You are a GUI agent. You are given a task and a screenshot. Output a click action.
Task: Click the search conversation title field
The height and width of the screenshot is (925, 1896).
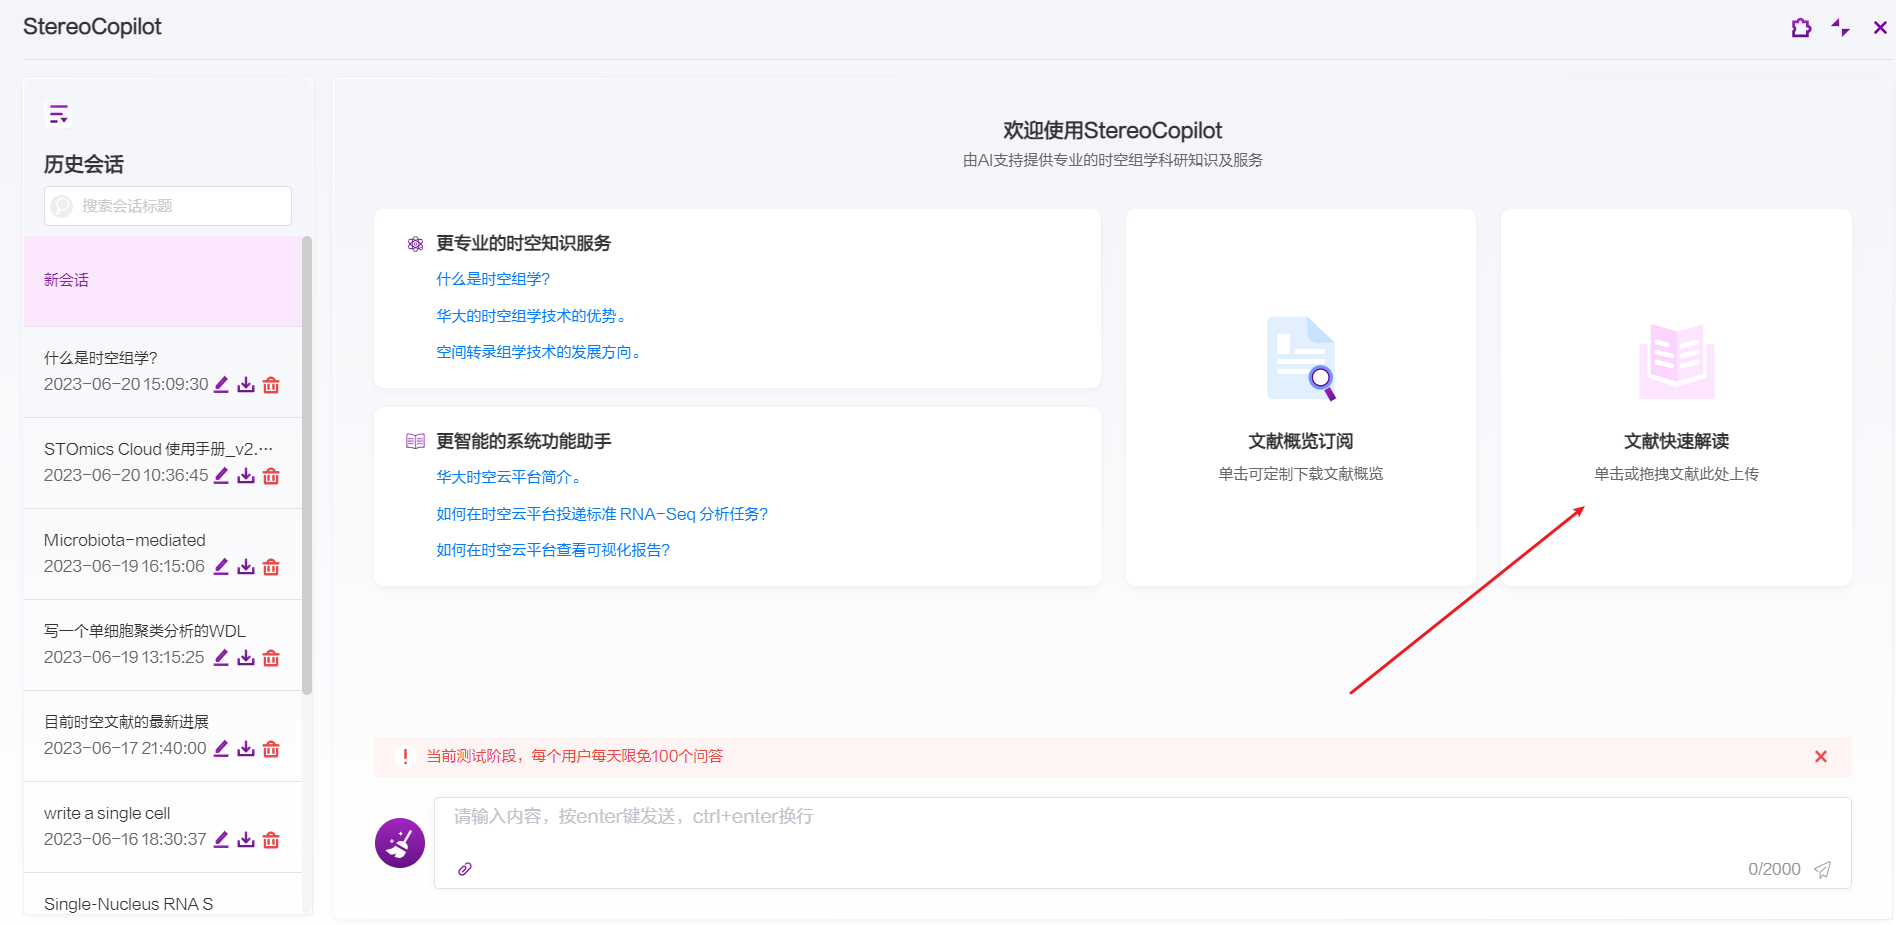point(168,206)
